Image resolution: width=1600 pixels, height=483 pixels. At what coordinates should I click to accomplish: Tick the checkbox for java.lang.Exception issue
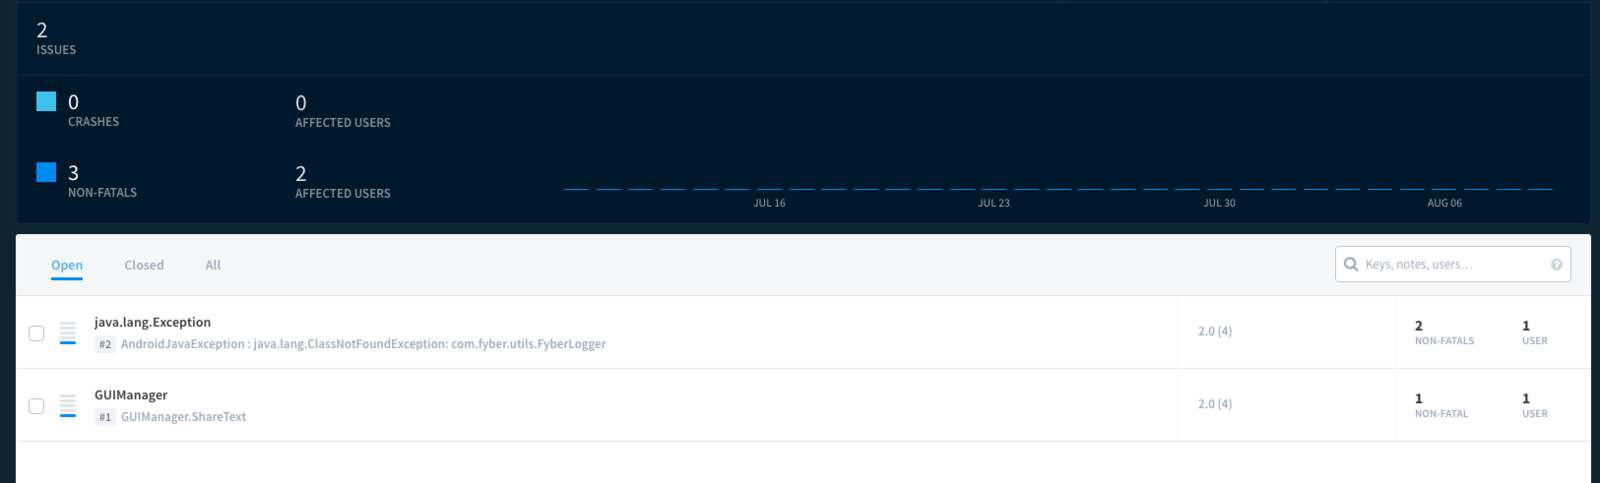37,333
